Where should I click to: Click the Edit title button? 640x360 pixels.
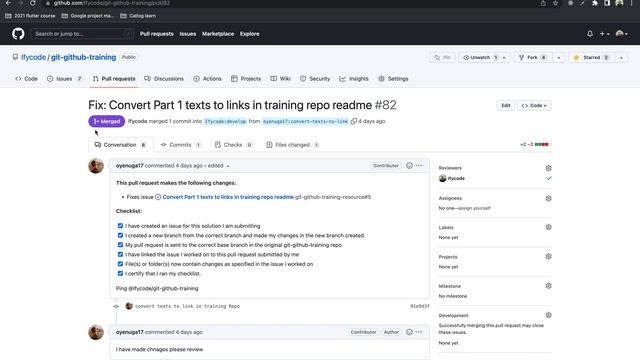506,105
